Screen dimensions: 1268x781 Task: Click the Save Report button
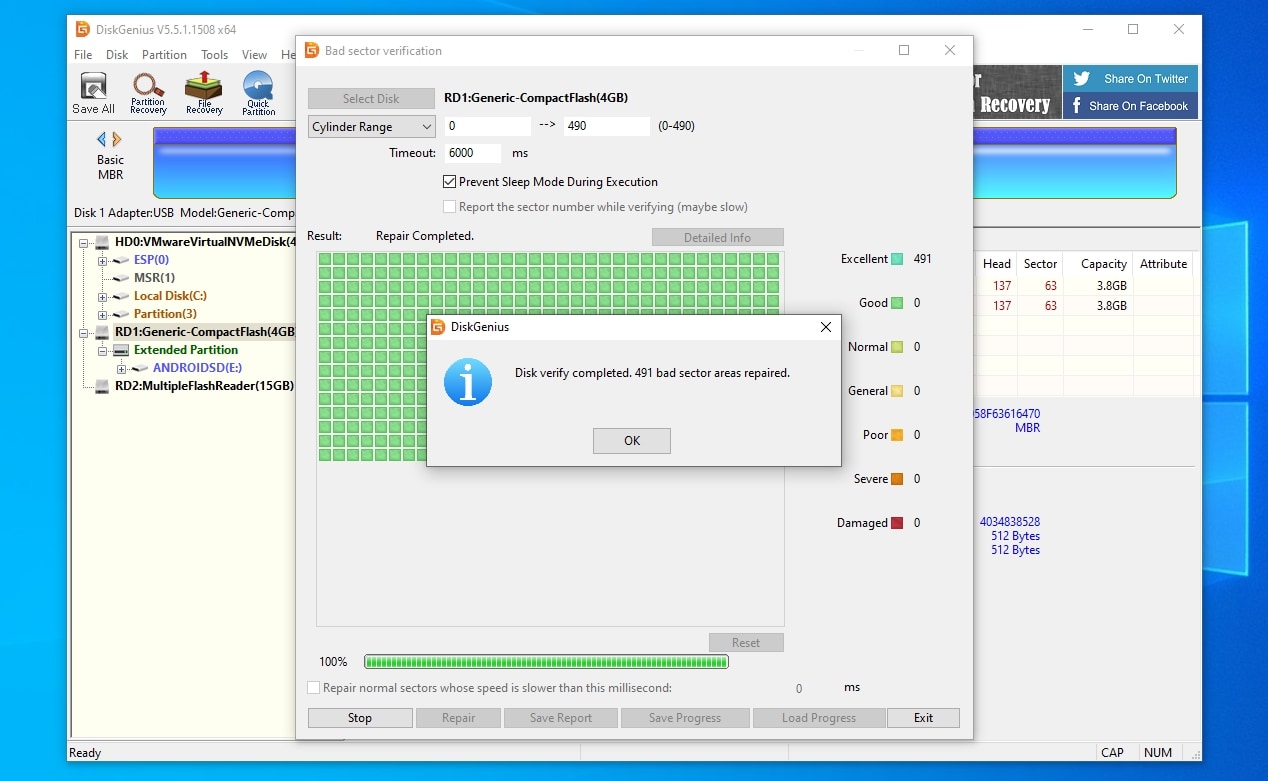pos(561,718)
